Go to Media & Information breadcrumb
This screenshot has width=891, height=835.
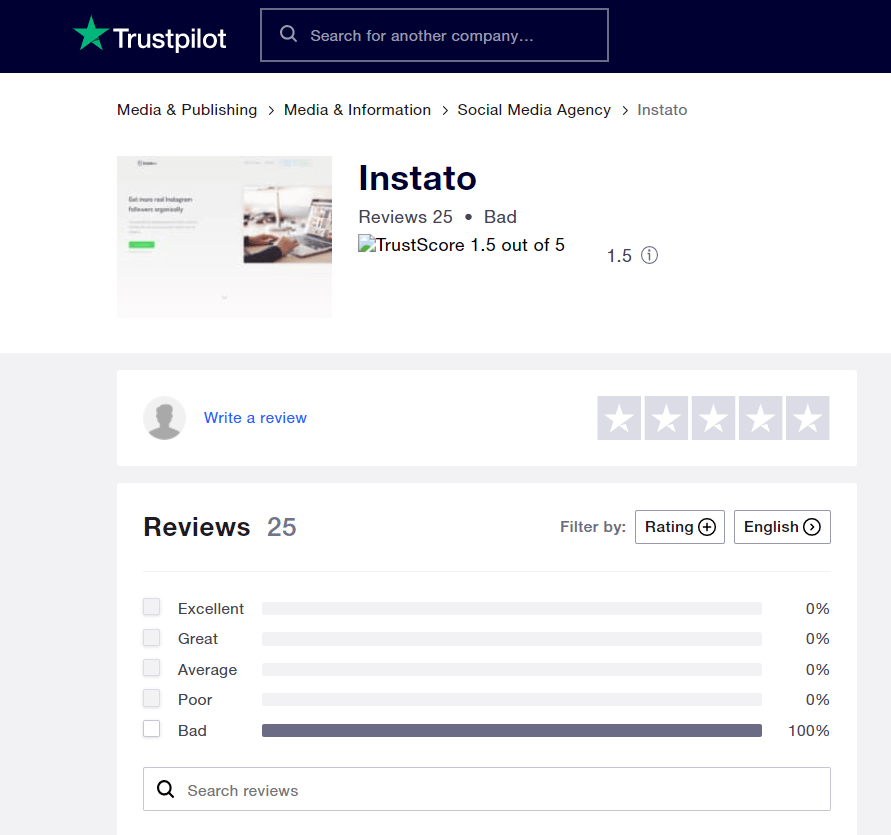coord(357,110)
